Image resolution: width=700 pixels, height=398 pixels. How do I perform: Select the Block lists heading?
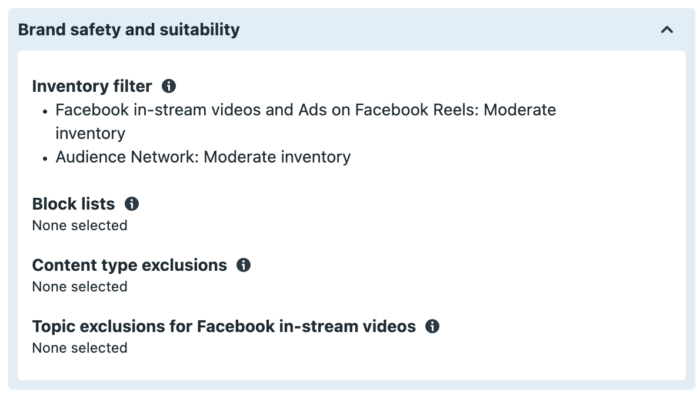point(73,203)
